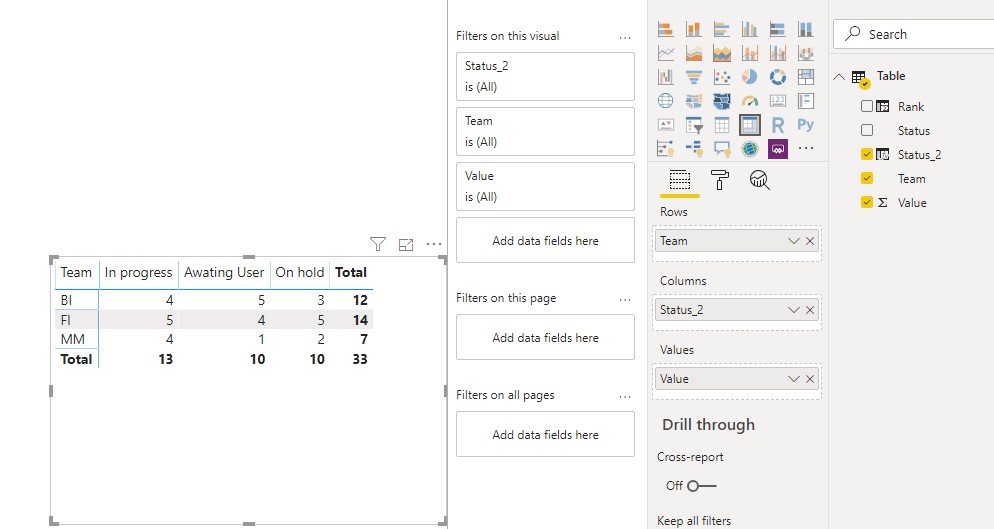The image size is (994, 529).
Task: Select the Stacked area chart visual
Action: pos(721,53)
